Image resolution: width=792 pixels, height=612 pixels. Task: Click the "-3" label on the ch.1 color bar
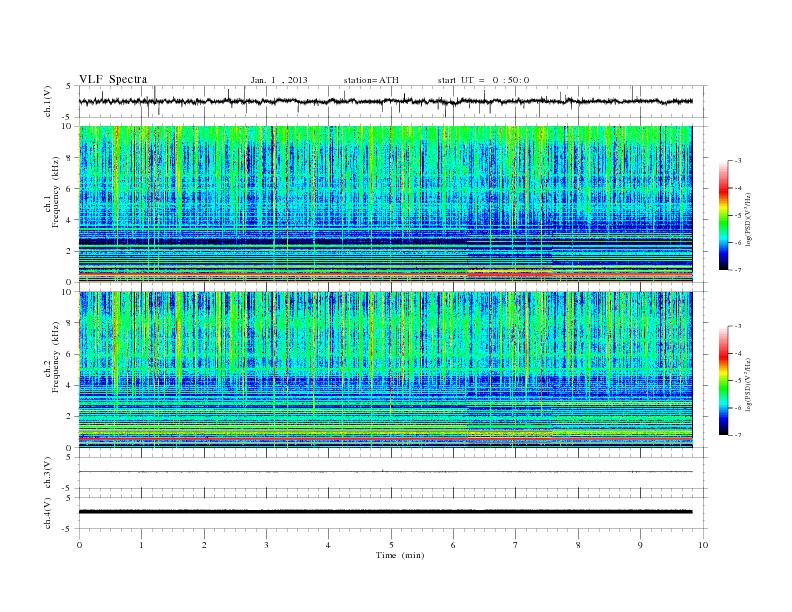tap(738, 161)
